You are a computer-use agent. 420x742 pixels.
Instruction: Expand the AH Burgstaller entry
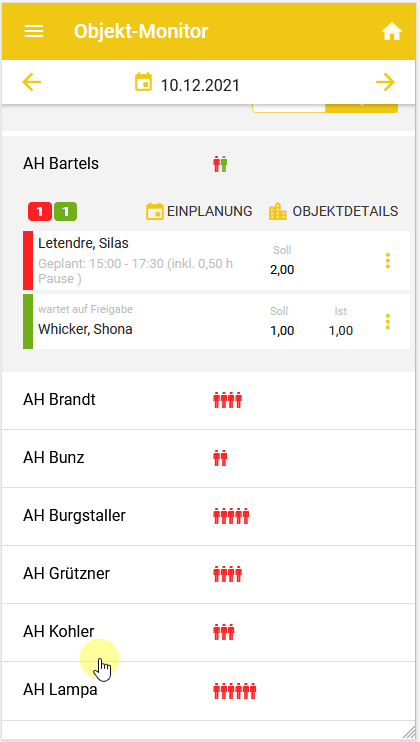[209, 516]
